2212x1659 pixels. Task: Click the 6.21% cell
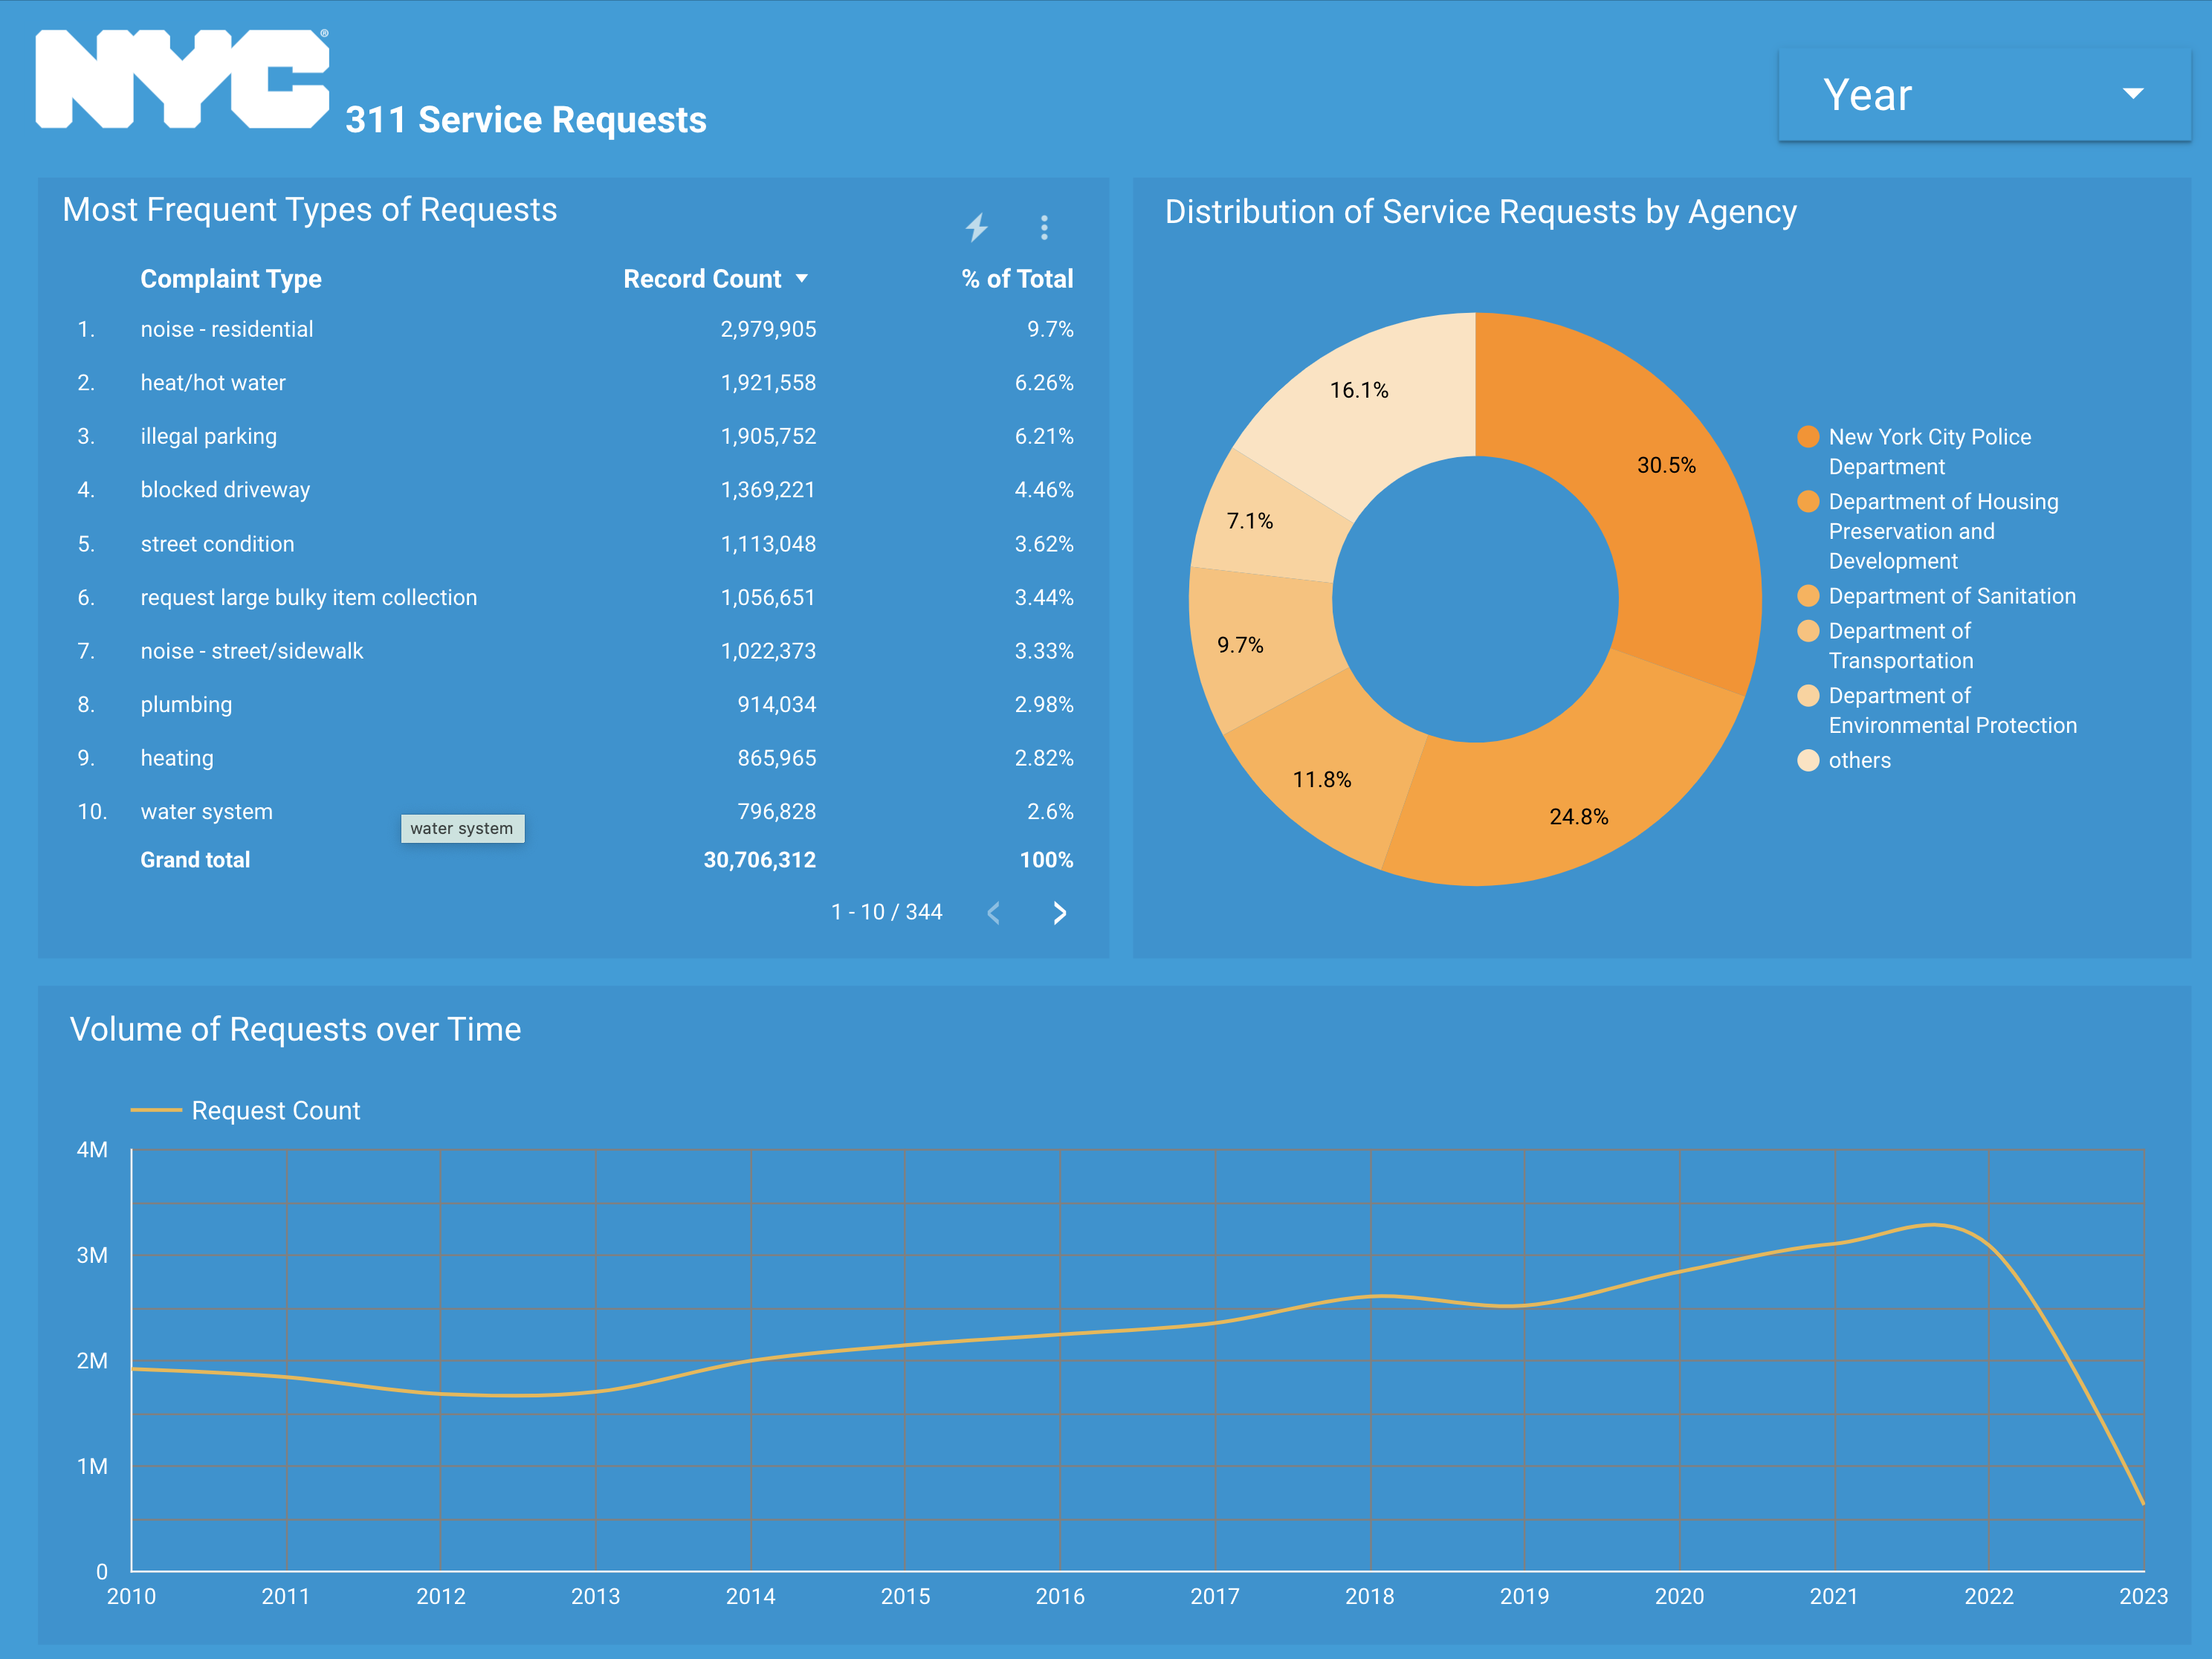point(1044,436)
